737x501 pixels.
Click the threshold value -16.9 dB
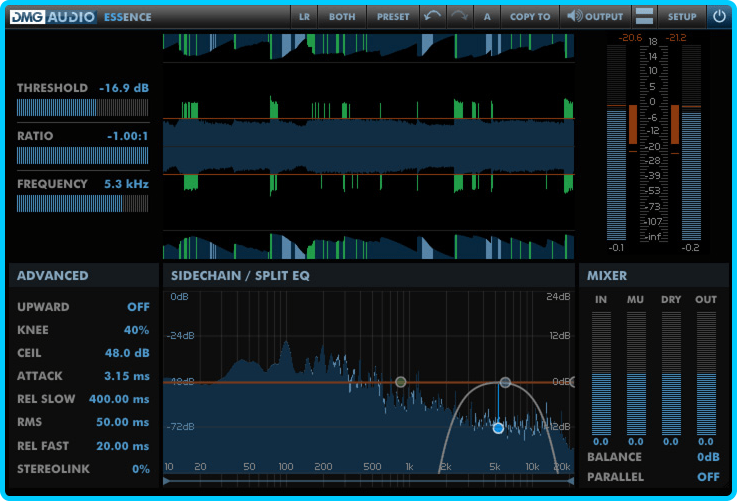point(124,88)
